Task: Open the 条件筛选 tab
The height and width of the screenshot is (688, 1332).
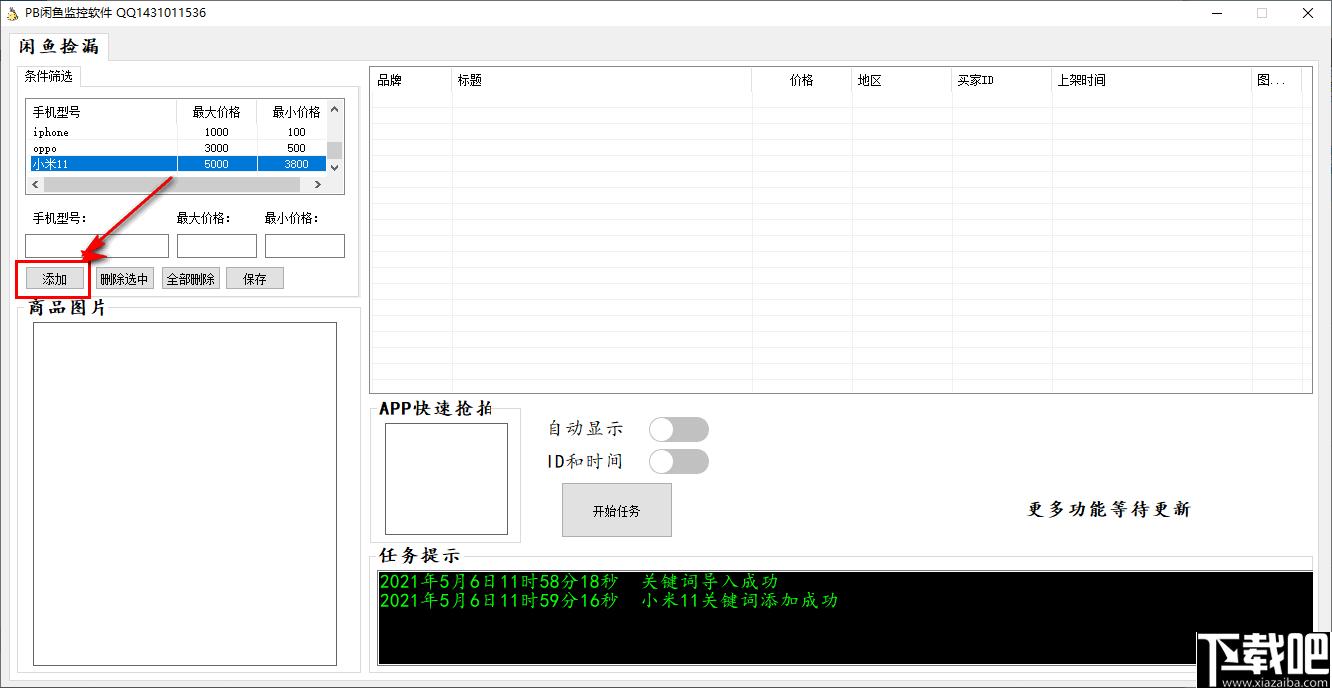Action: click(48, 76)
